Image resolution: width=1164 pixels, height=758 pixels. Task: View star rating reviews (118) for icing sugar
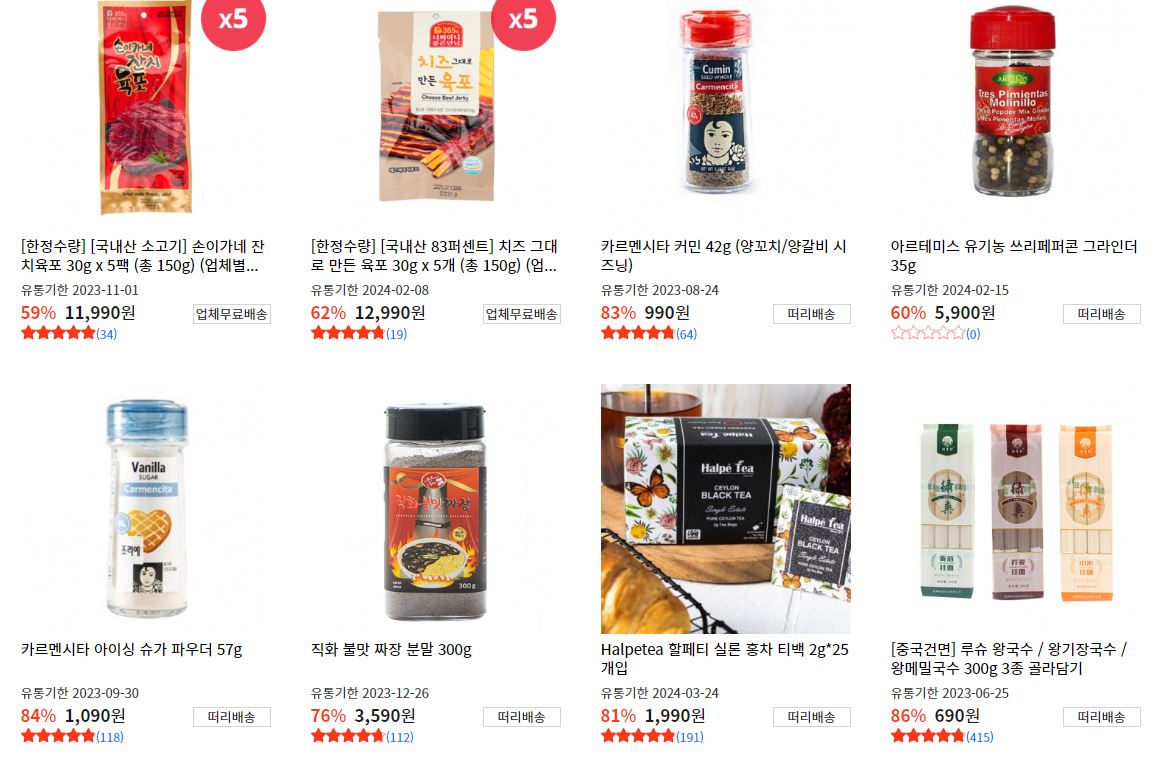[72, 736]
